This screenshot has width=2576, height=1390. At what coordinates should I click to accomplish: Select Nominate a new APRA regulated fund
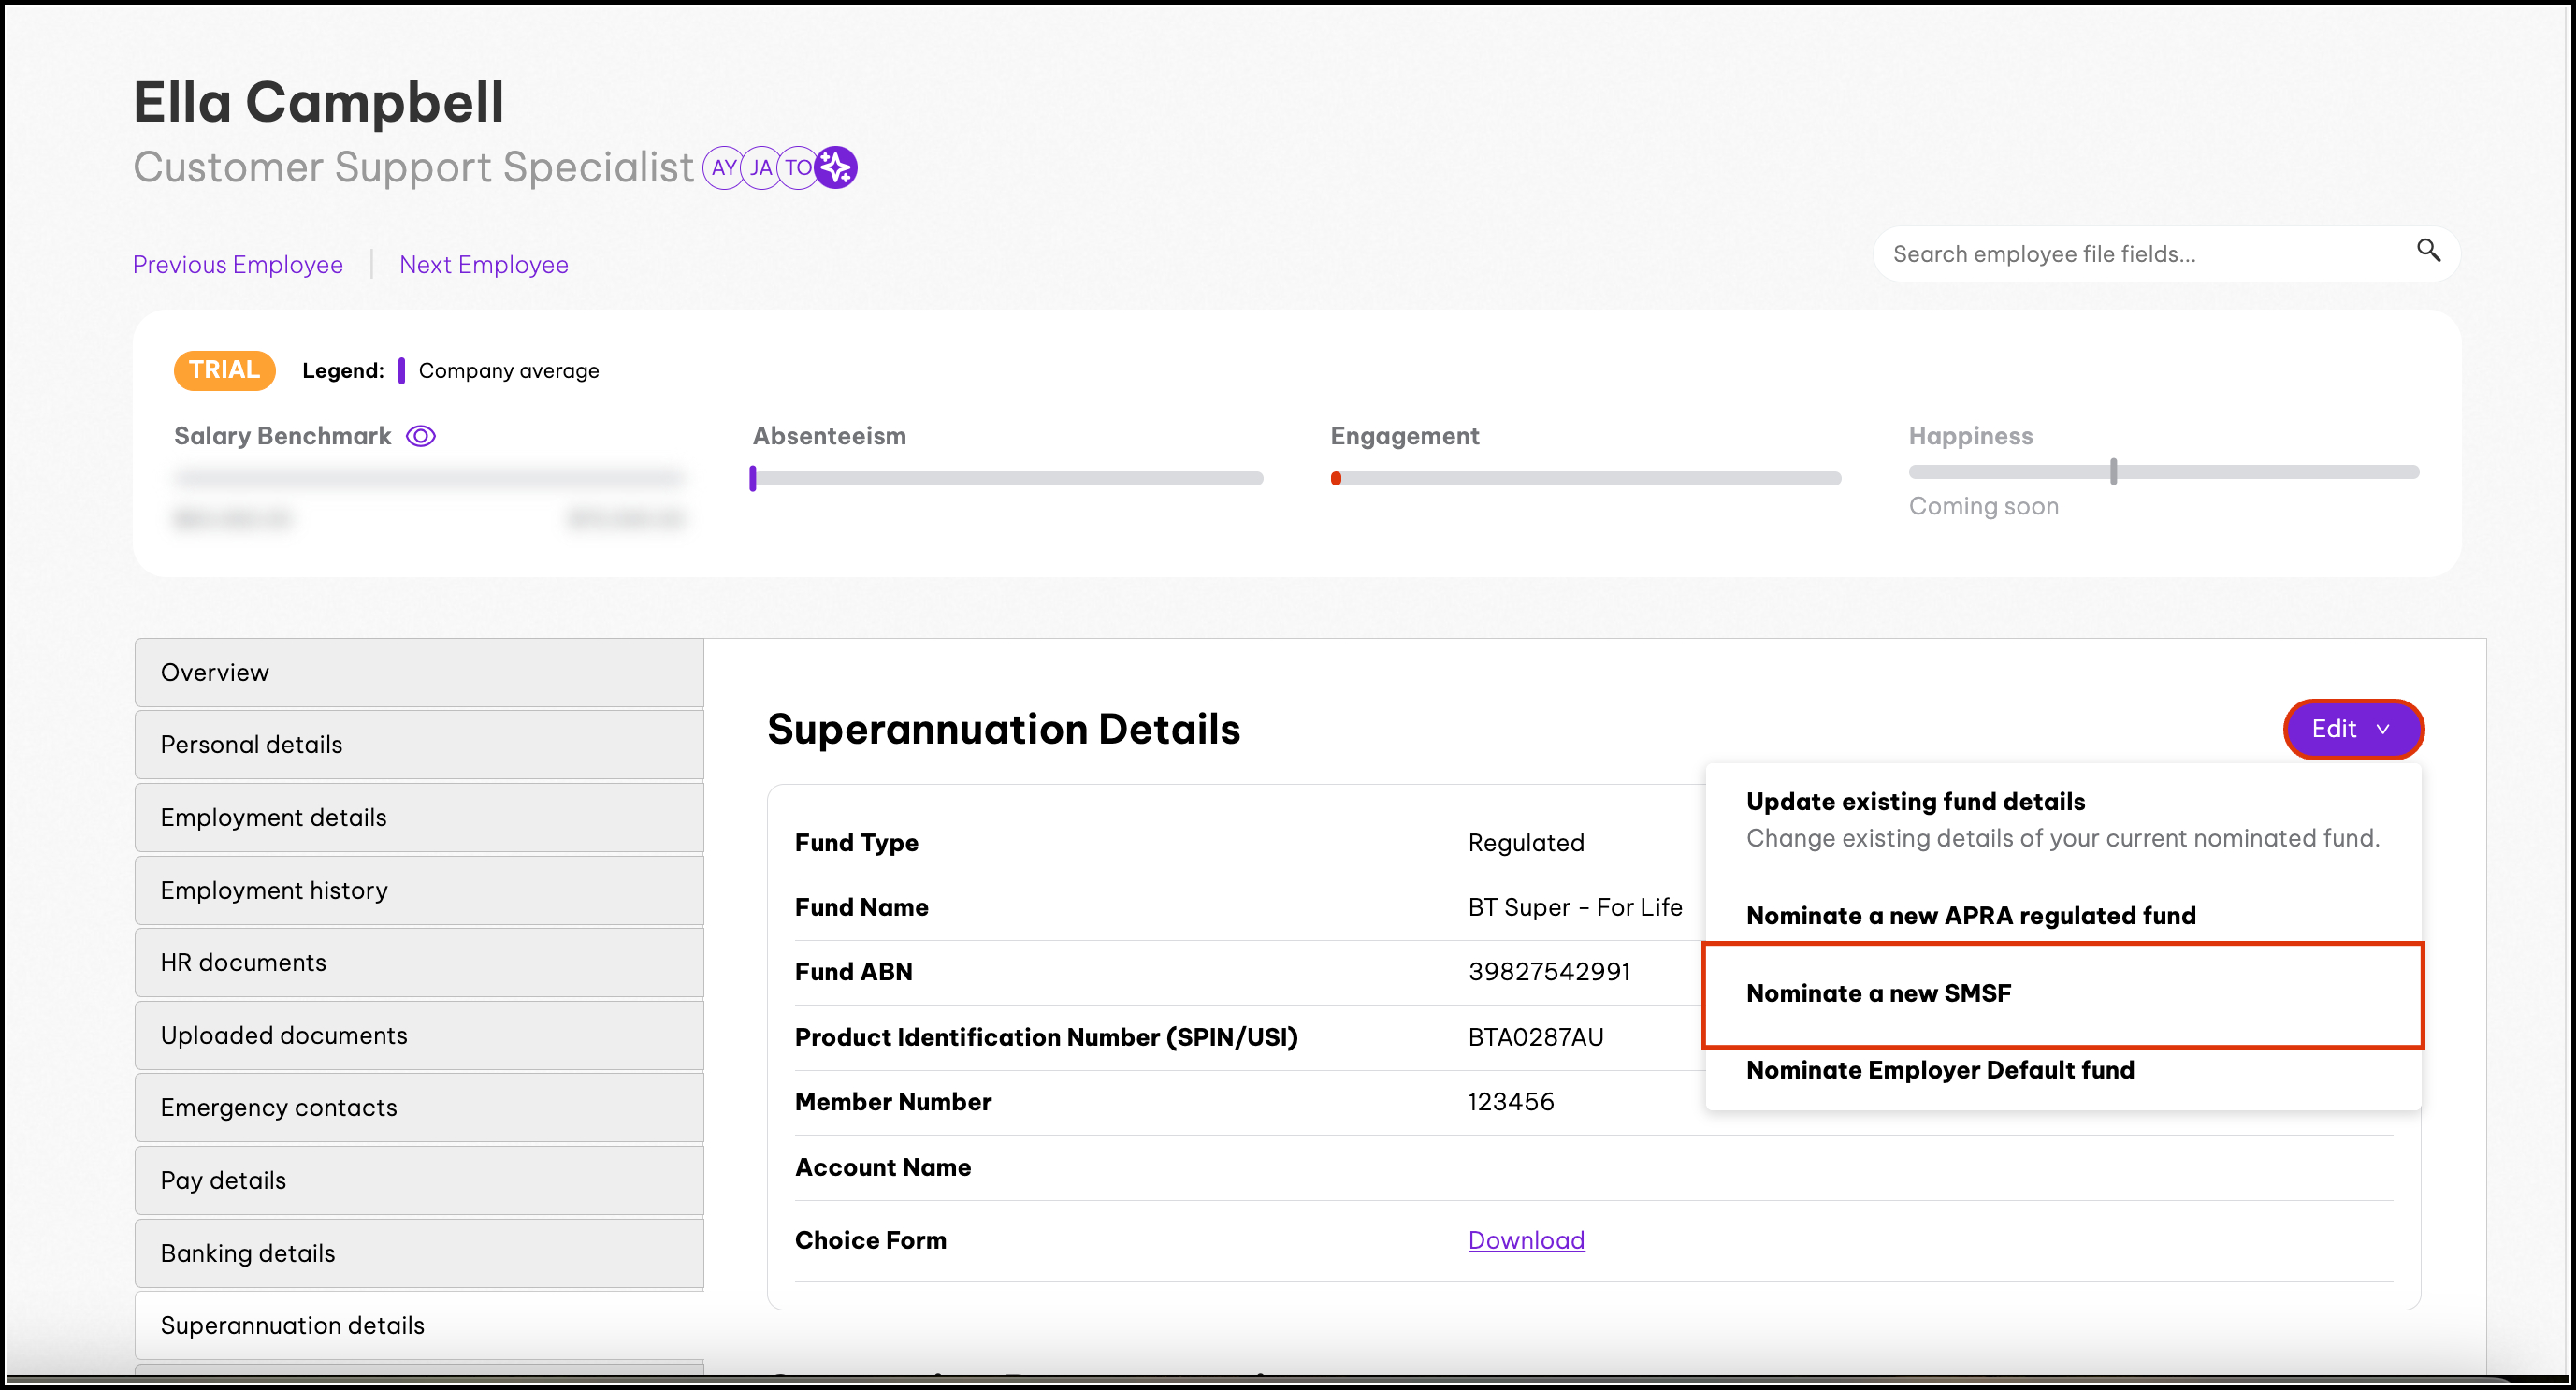(1970, 915)
